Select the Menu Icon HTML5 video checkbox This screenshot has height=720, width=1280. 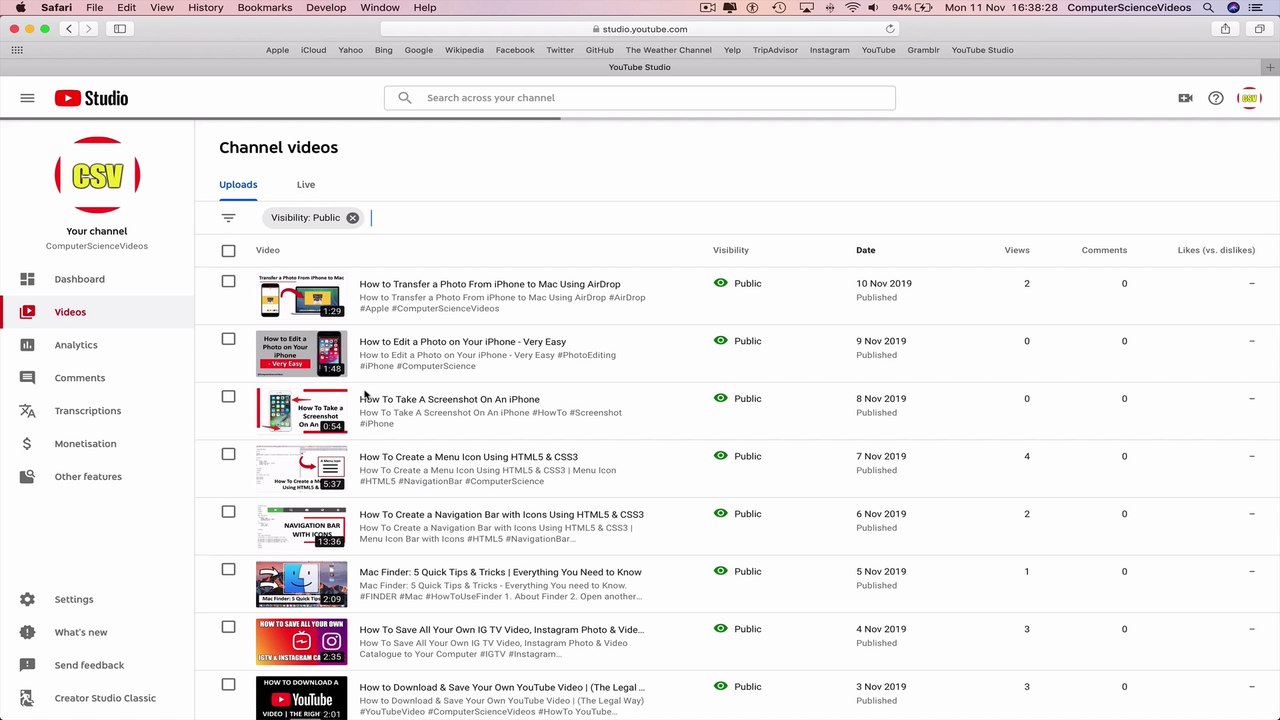(228, 454)
